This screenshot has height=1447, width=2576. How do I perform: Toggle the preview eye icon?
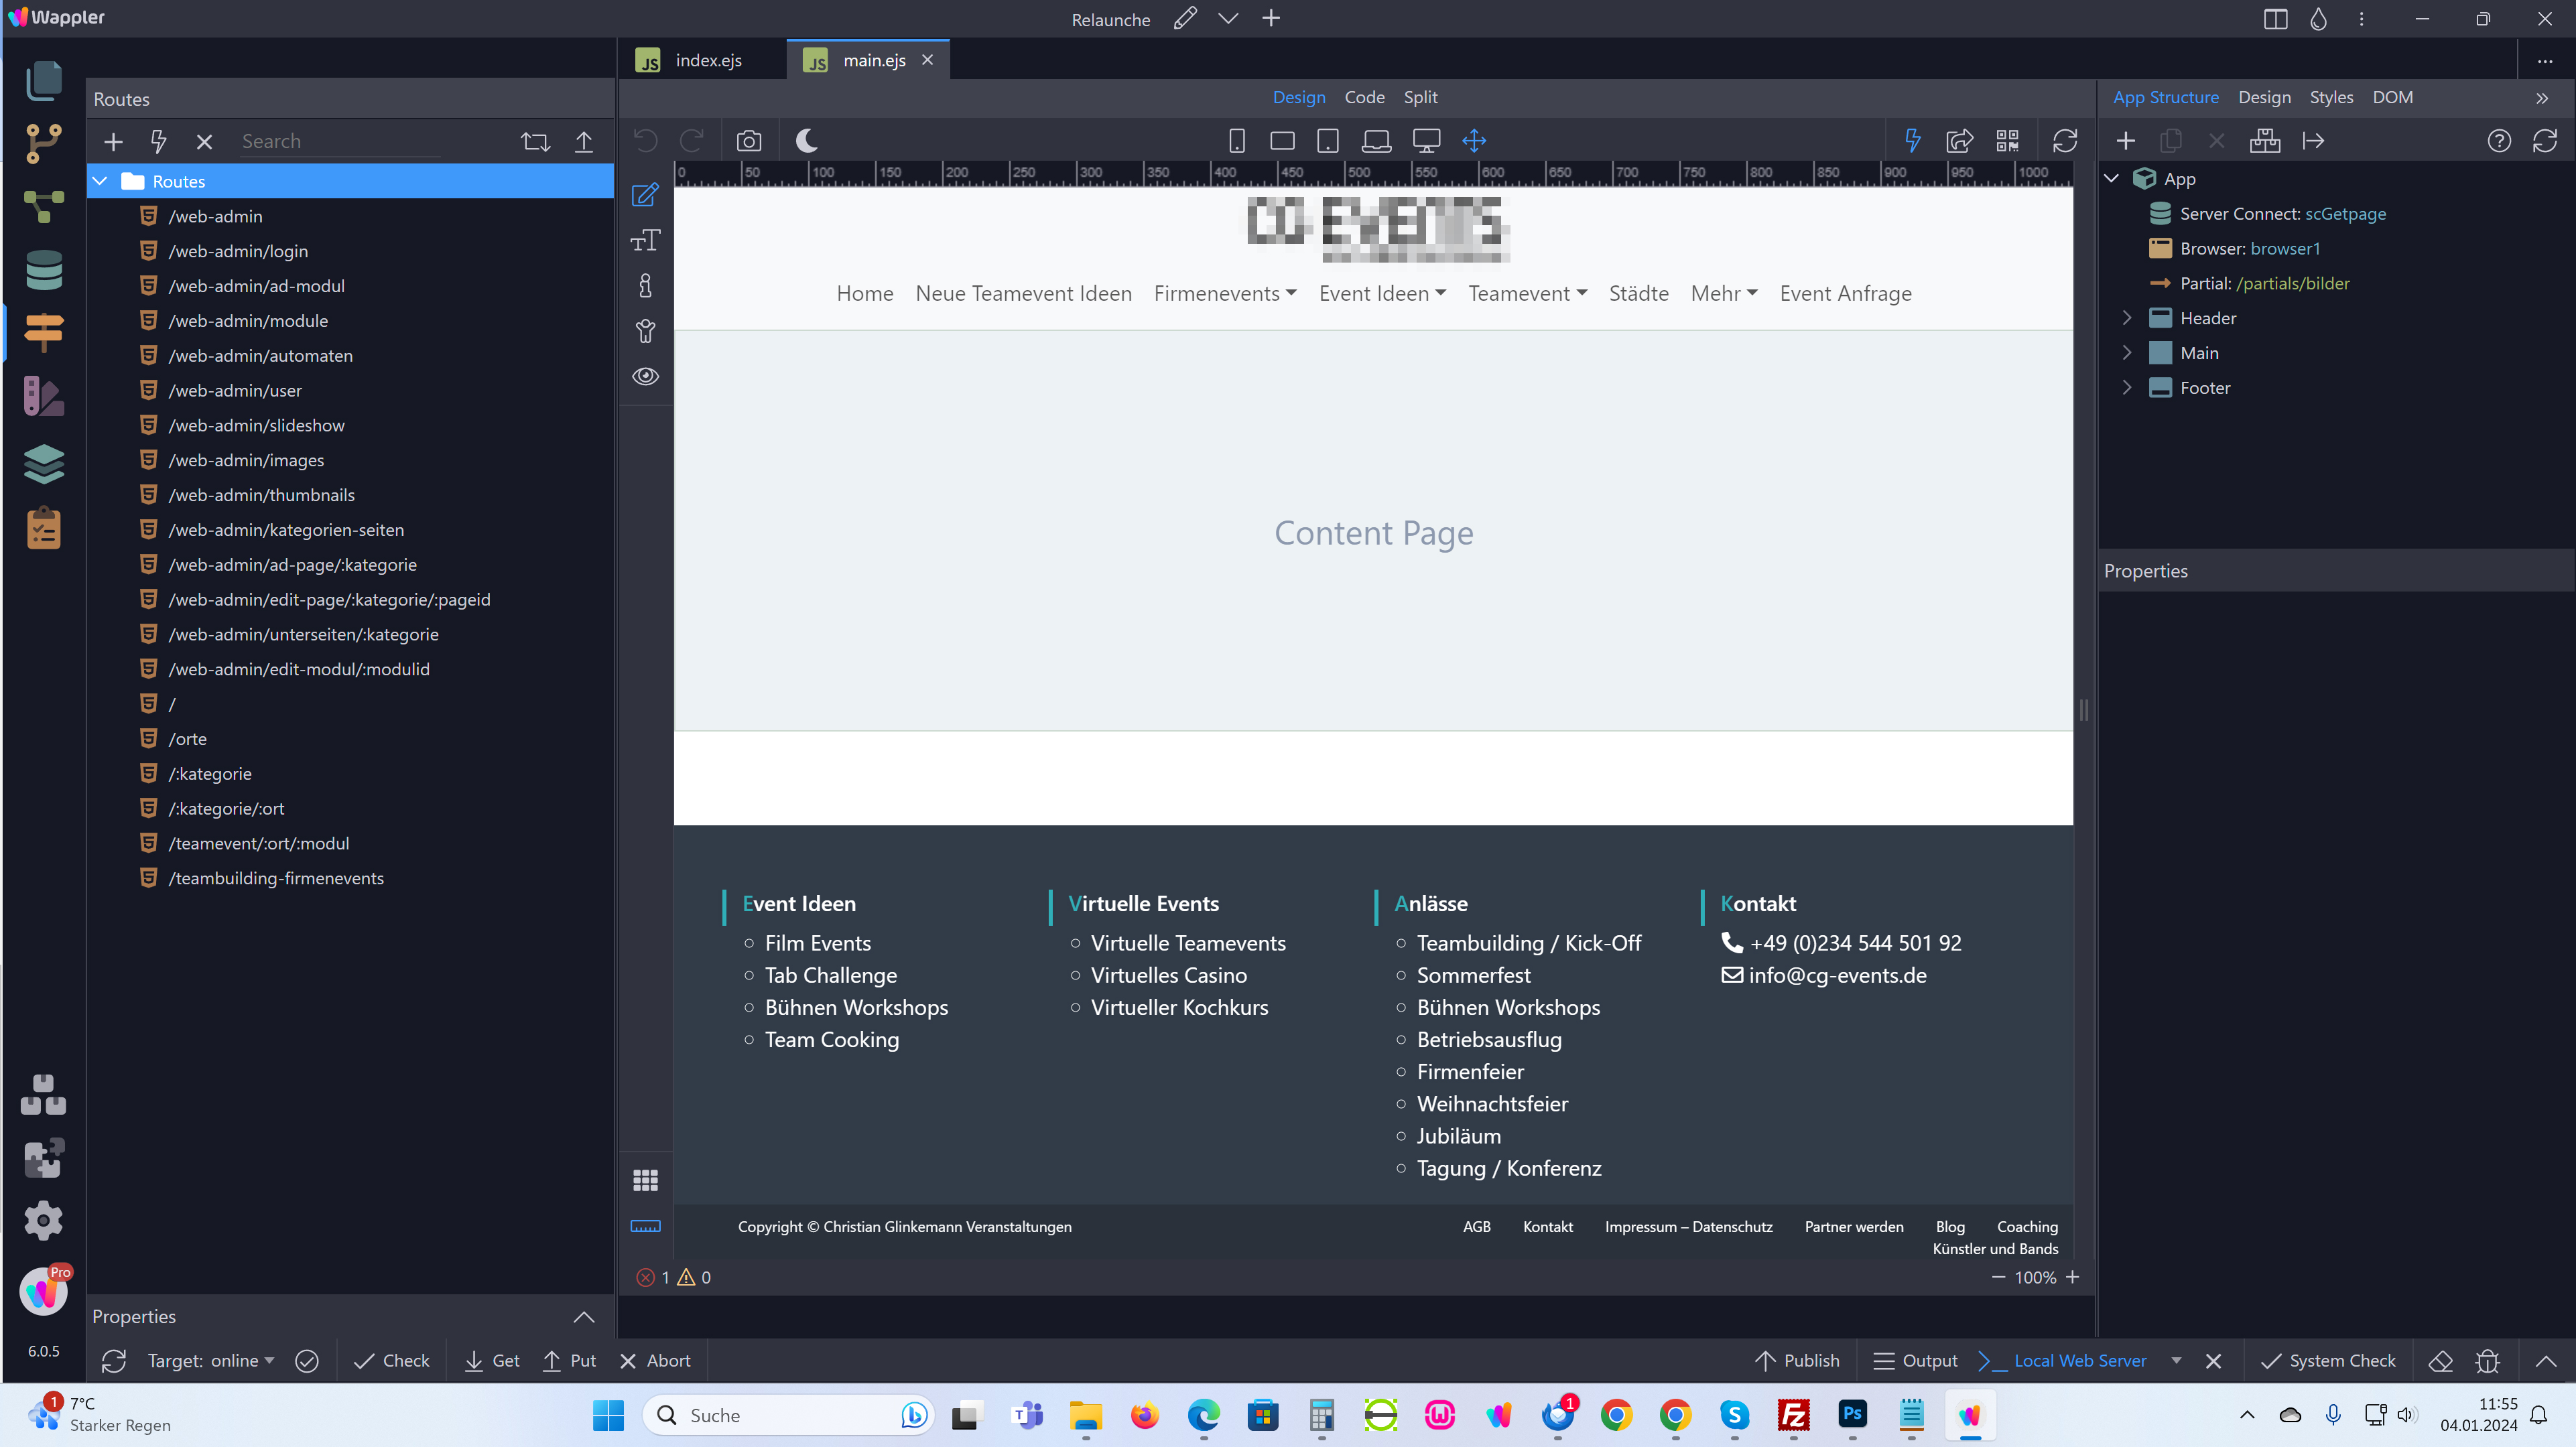click(645, 376)
